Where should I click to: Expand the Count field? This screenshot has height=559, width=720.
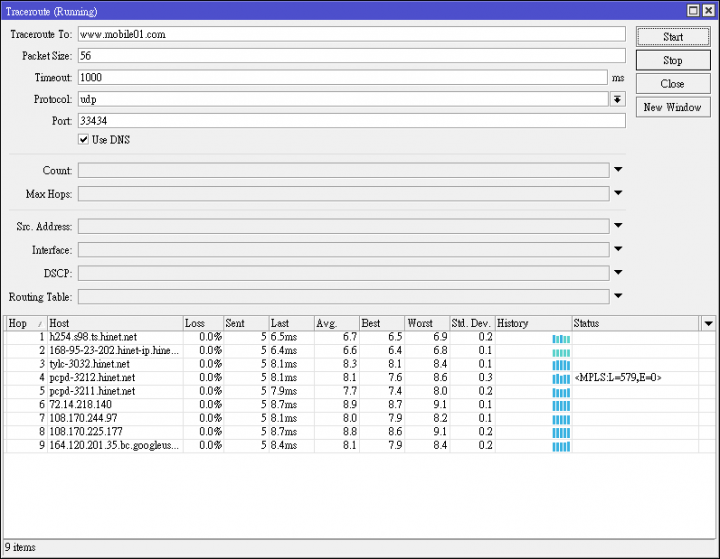(x=618, y=169)
